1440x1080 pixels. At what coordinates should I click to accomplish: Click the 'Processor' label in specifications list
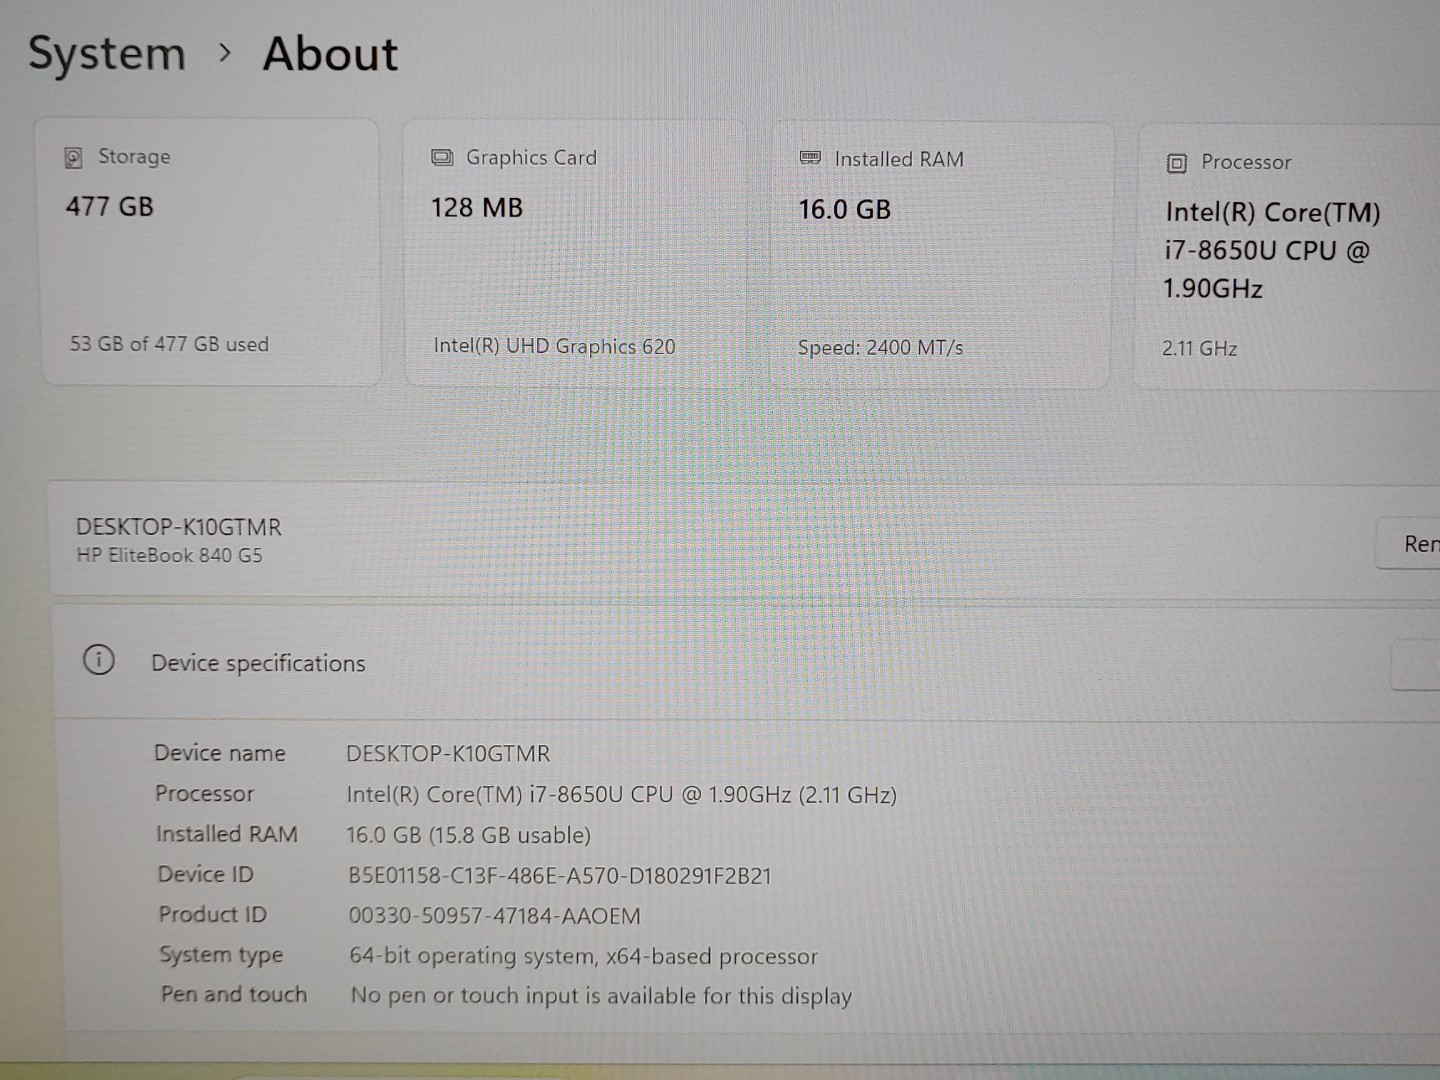coord(205,794)
